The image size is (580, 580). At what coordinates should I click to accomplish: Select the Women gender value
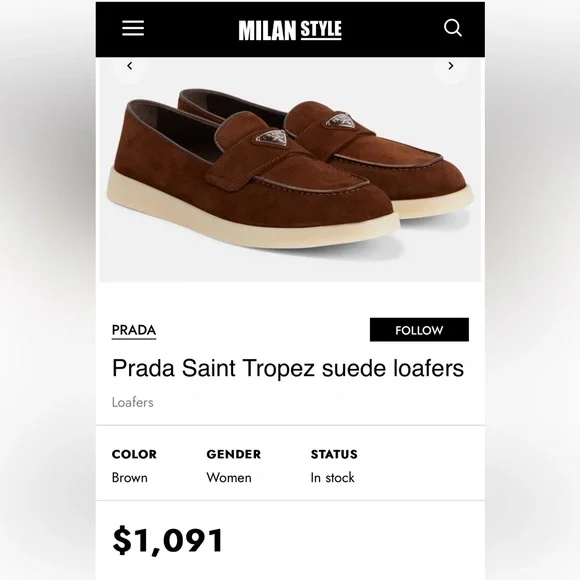tap(229, 478)
